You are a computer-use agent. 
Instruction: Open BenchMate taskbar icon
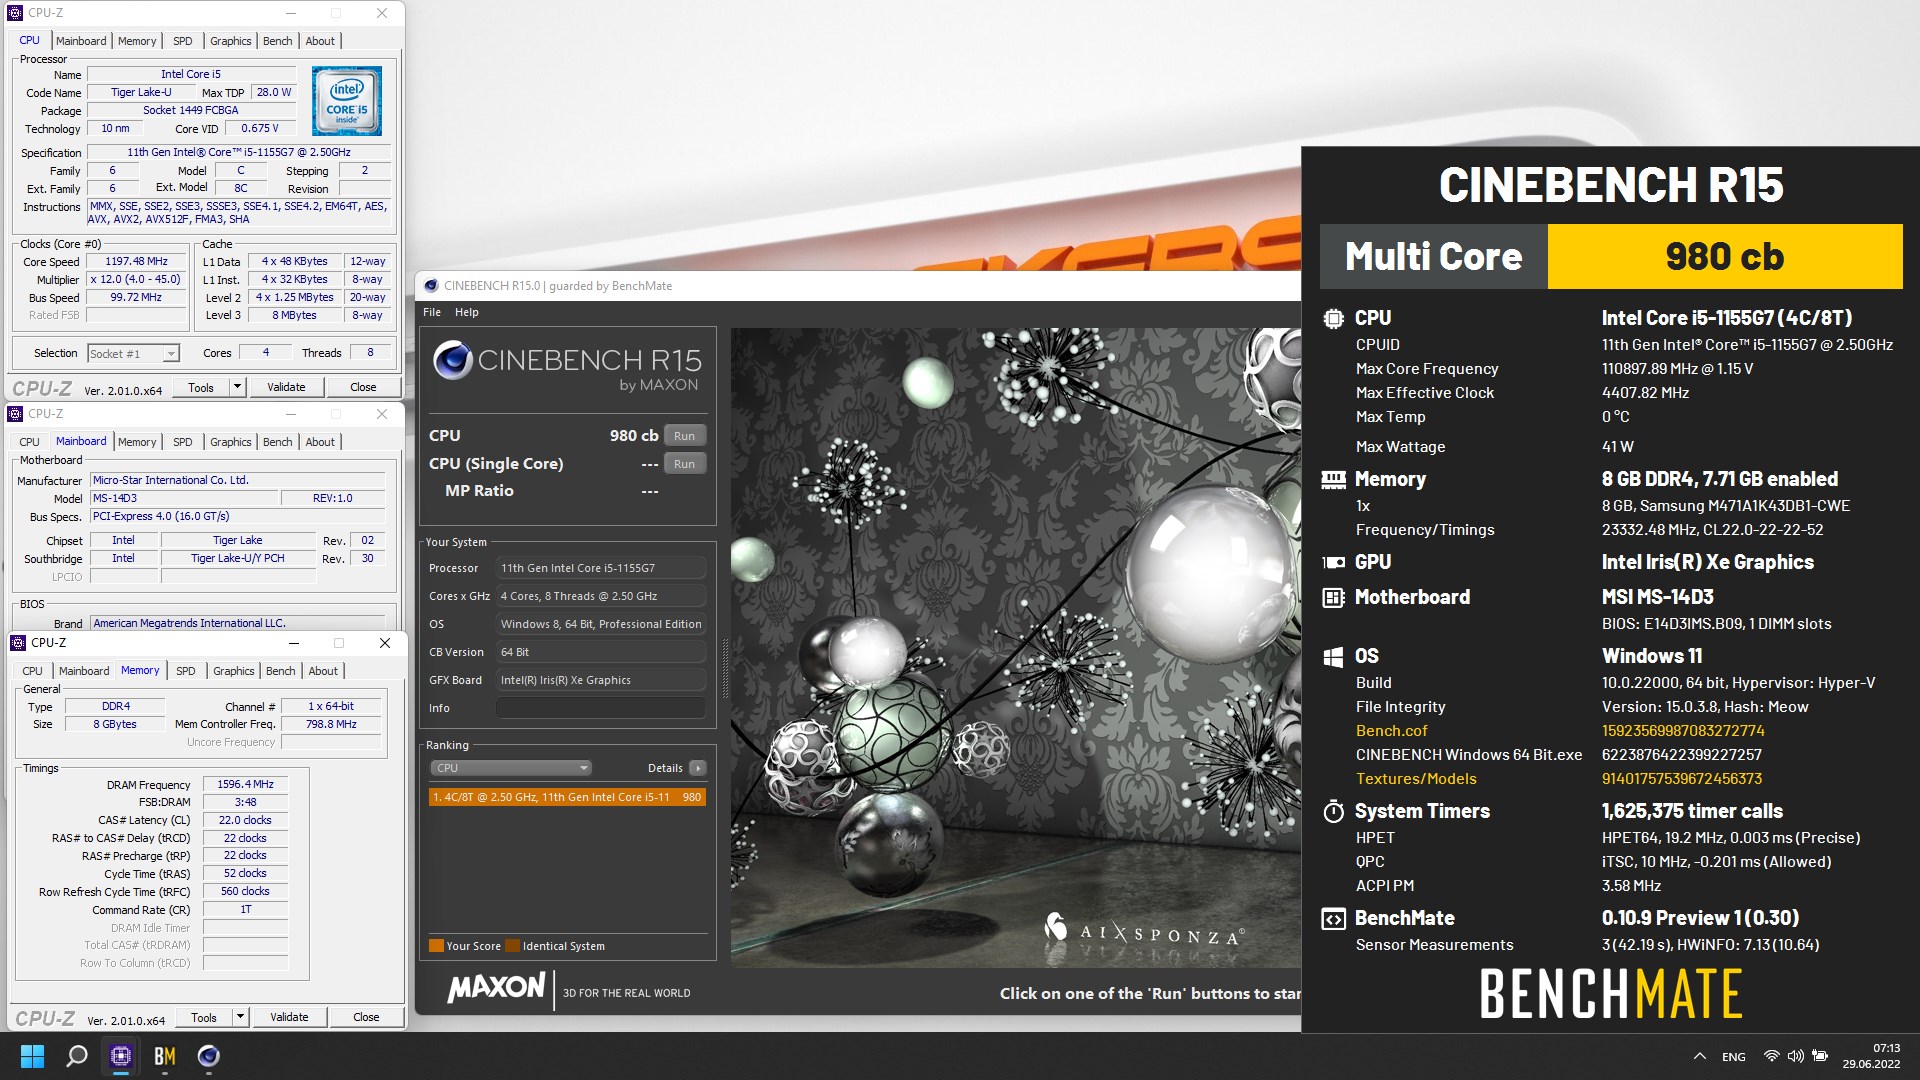[x=165, y=1056]
